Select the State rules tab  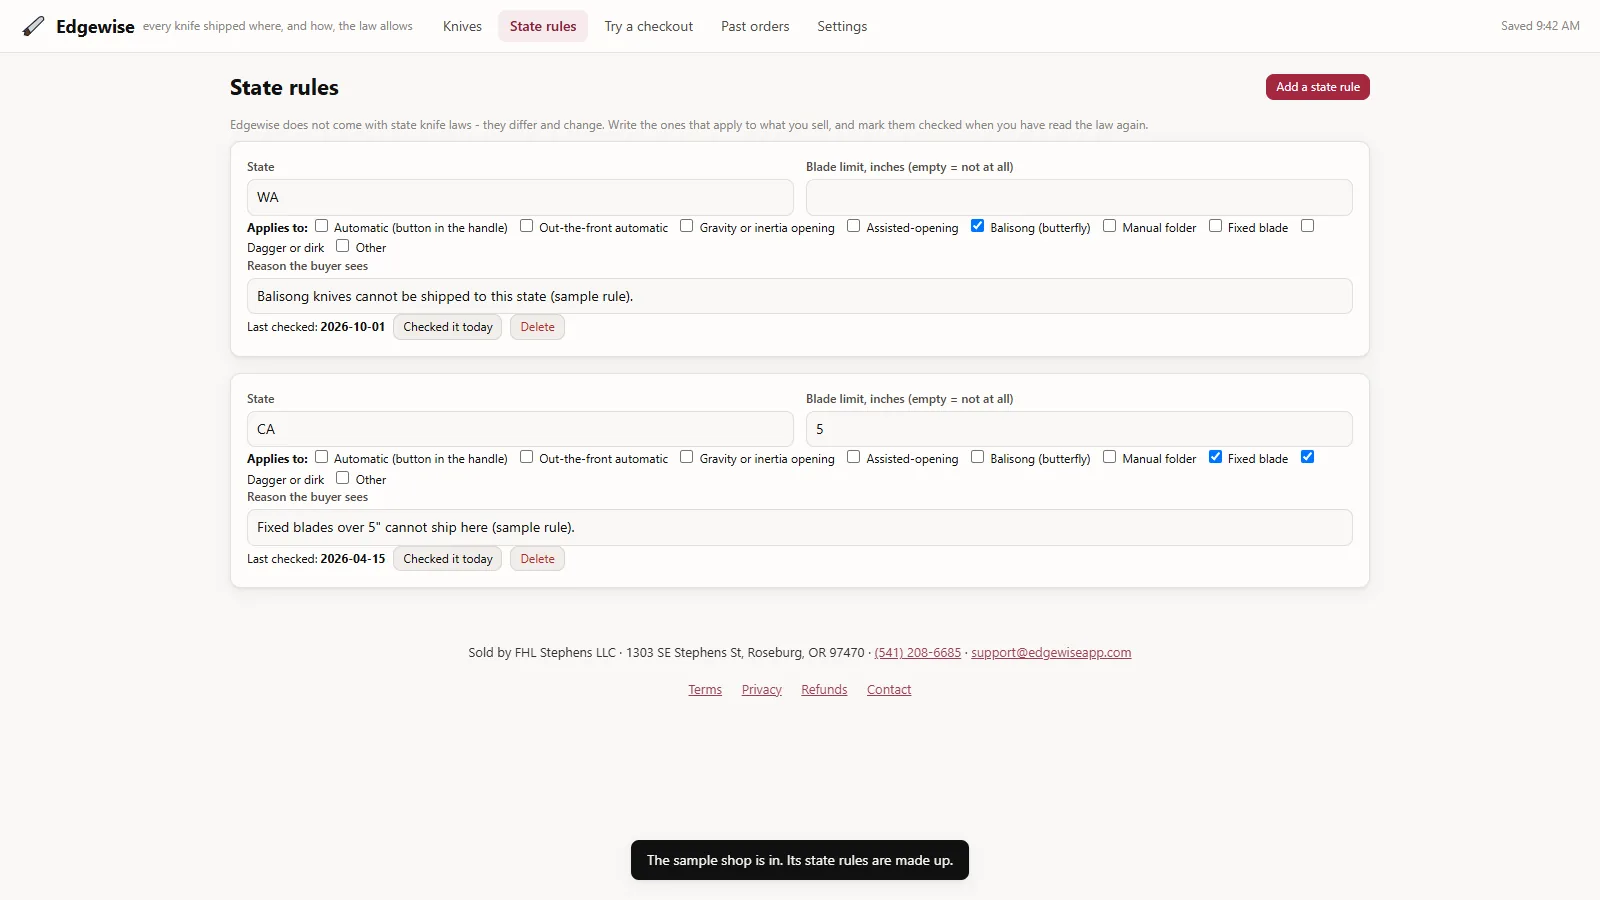543,26
